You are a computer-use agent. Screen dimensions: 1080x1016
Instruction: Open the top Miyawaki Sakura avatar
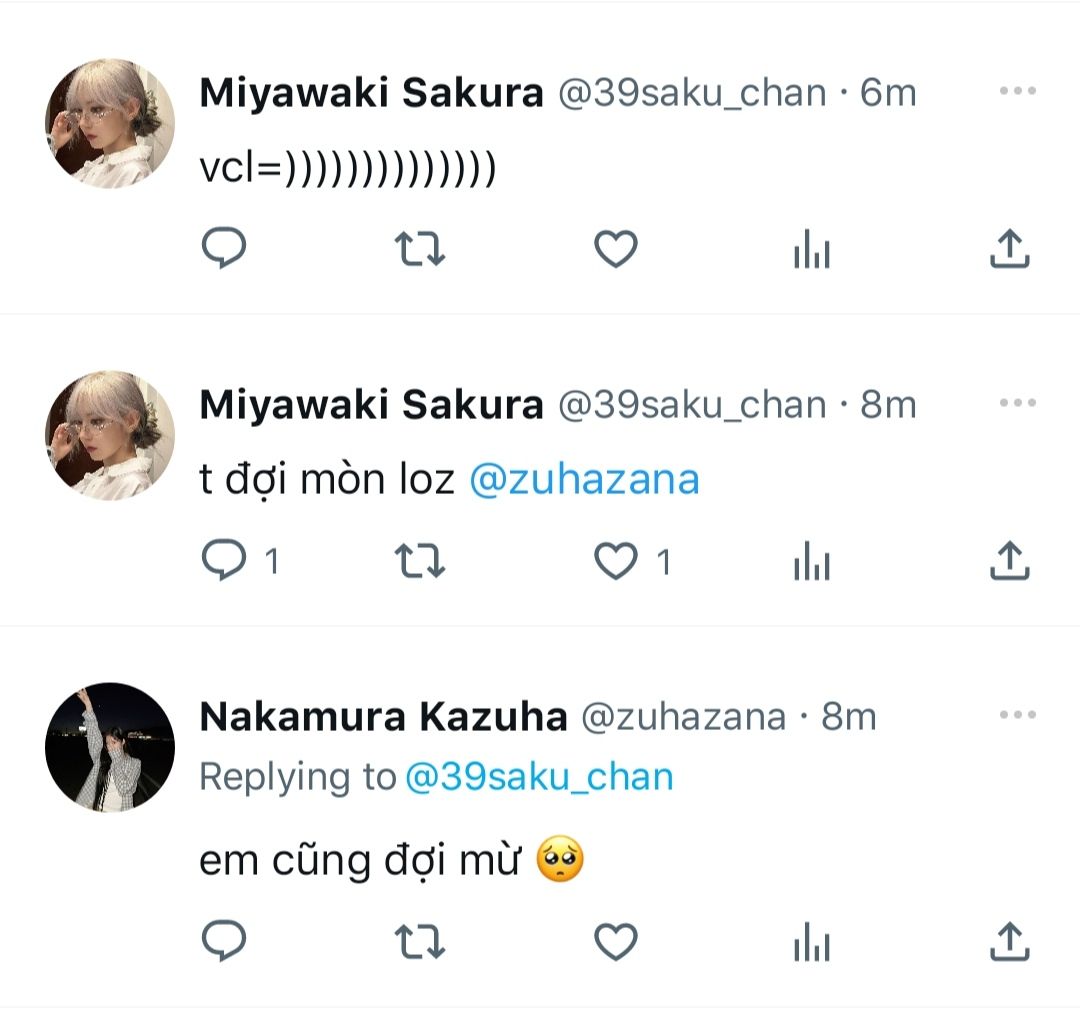point(110,123)
